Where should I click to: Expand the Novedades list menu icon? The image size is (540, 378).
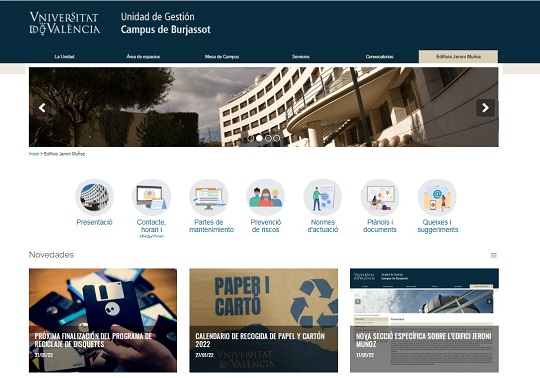pos(494,255)
